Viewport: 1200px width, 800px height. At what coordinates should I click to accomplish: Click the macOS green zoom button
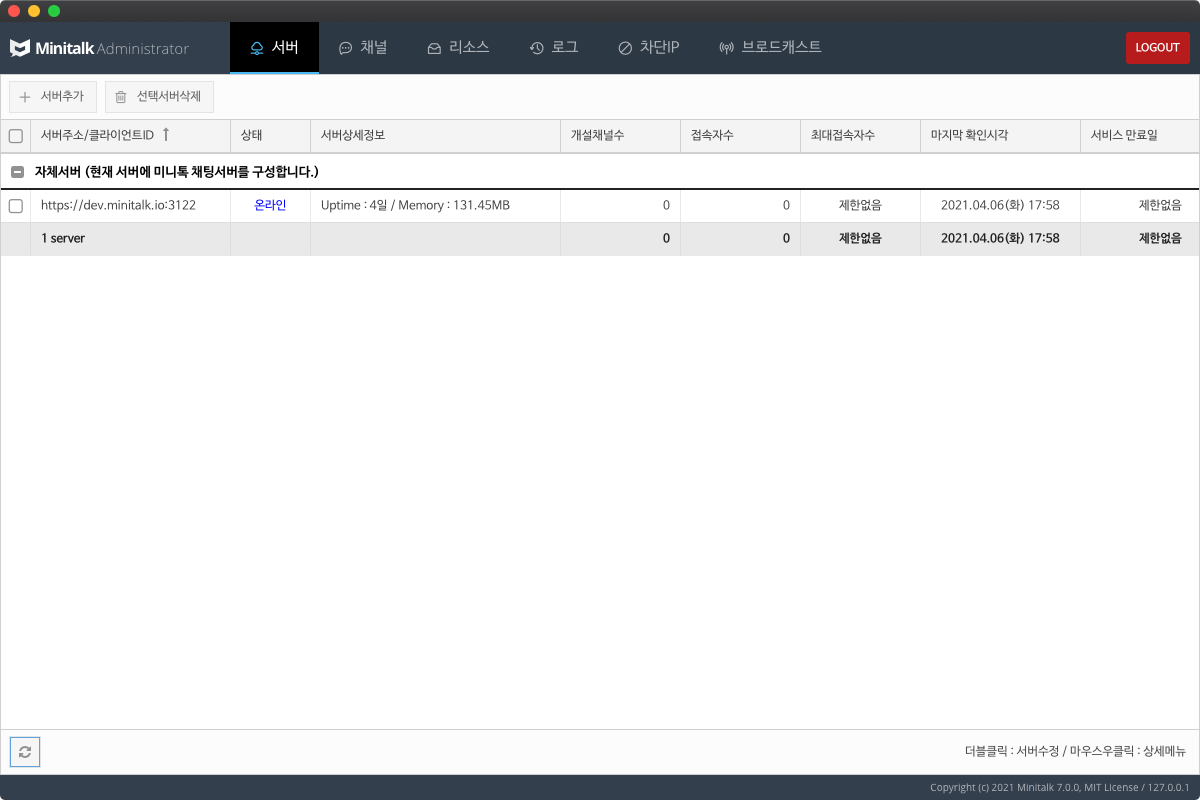click(x=54, y=11)
